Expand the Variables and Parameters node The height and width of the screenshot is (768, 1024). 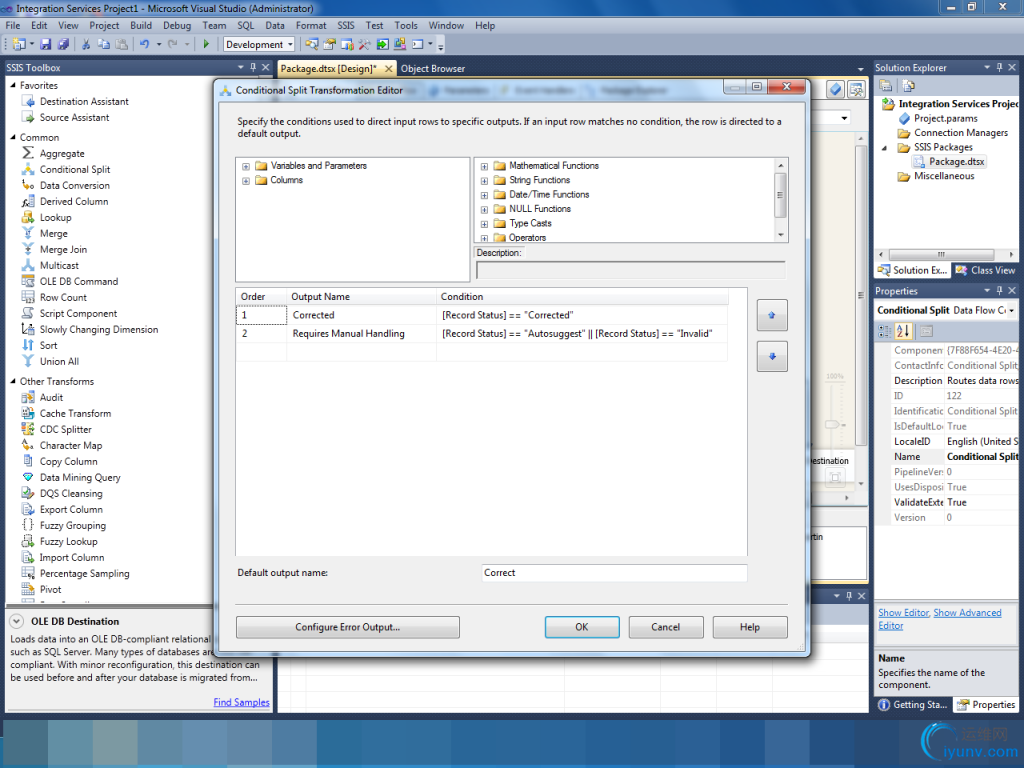pos(246,167)
